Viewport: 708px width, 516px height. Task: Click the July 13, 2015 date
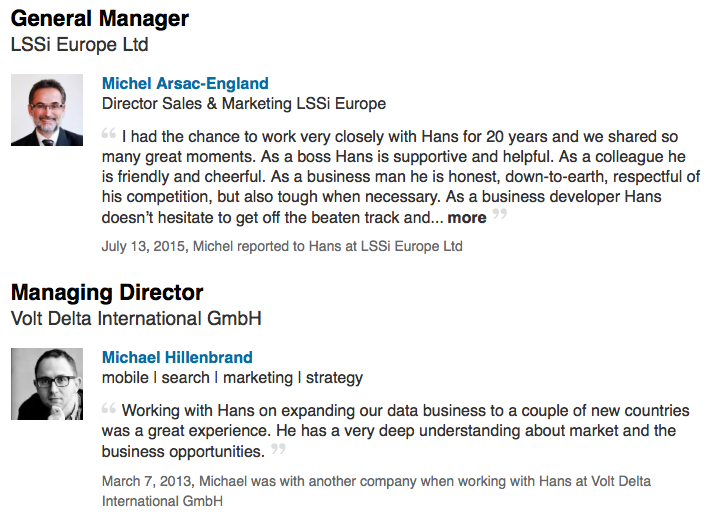click(144, 245)
